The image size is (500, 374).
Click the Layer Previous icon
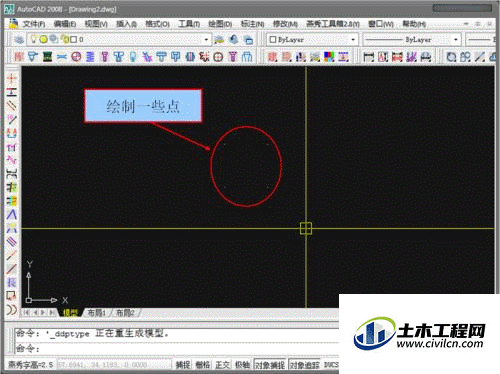[234, 40]
